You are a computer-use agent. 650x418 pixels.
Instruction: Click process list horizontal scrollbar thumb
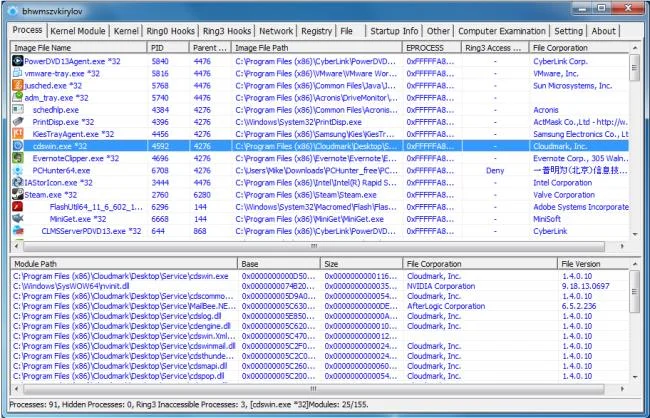click(314, 246)
